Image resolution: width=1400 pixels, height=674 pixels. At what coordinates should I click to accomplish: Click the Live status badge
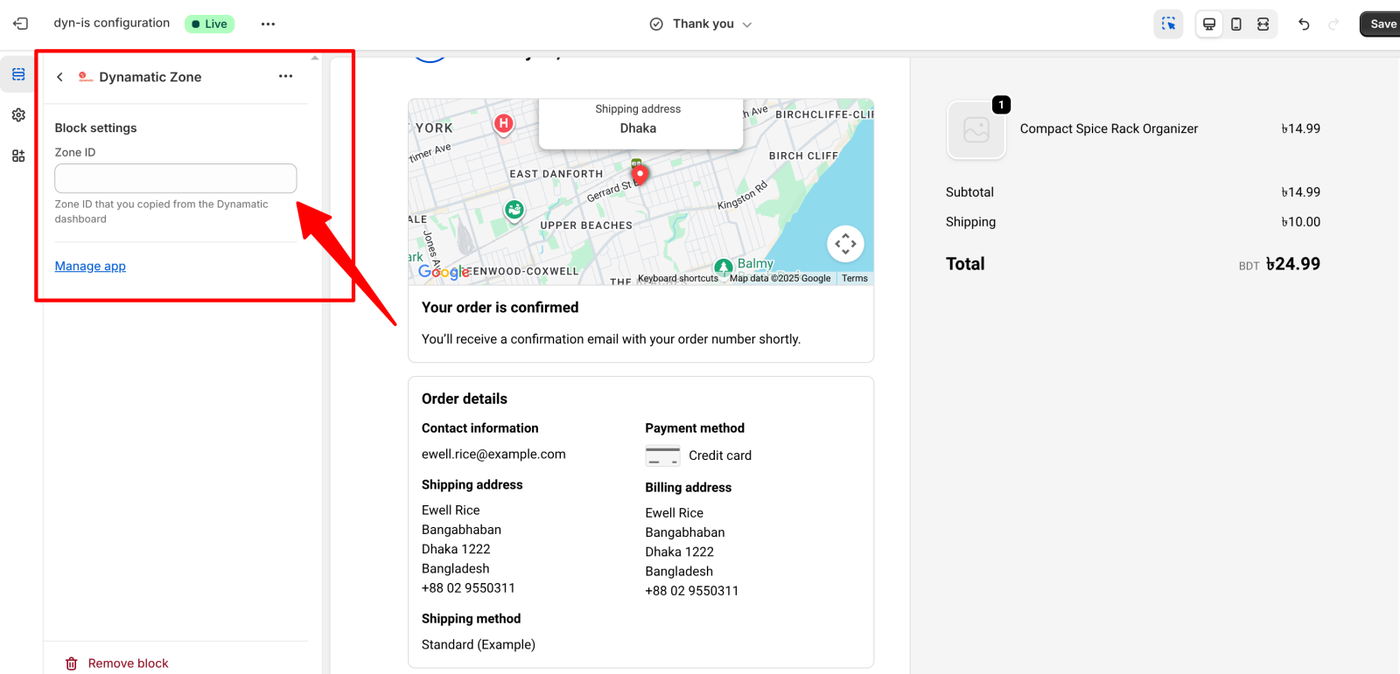tap(210, 24)
